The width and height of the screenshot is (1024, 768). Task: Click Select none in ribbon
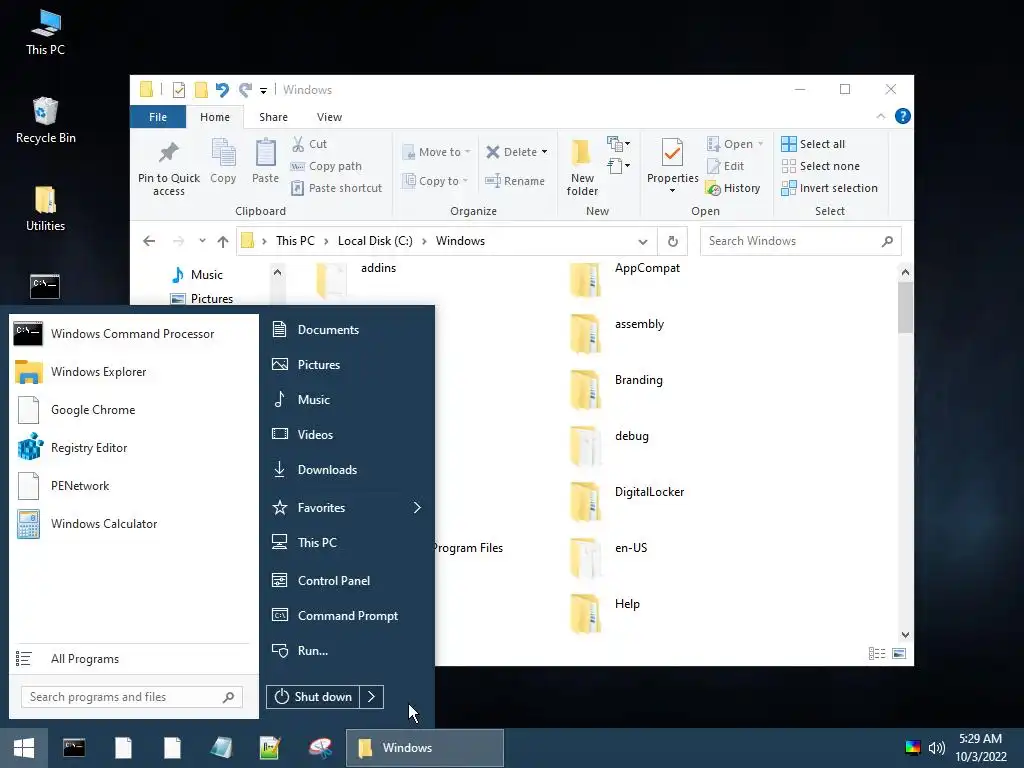click(x=821, y=166)
